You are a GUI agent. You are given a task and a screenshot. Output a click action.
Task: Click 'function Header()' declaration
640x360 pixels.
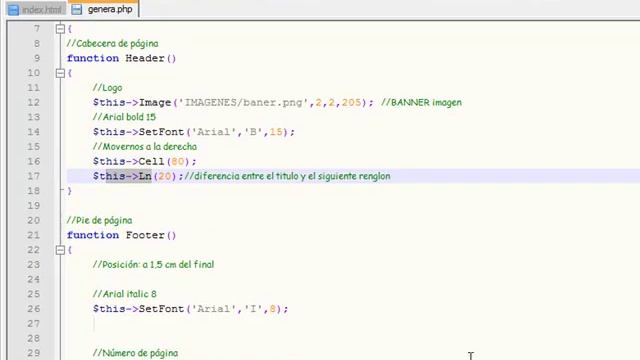click(122, 58)
